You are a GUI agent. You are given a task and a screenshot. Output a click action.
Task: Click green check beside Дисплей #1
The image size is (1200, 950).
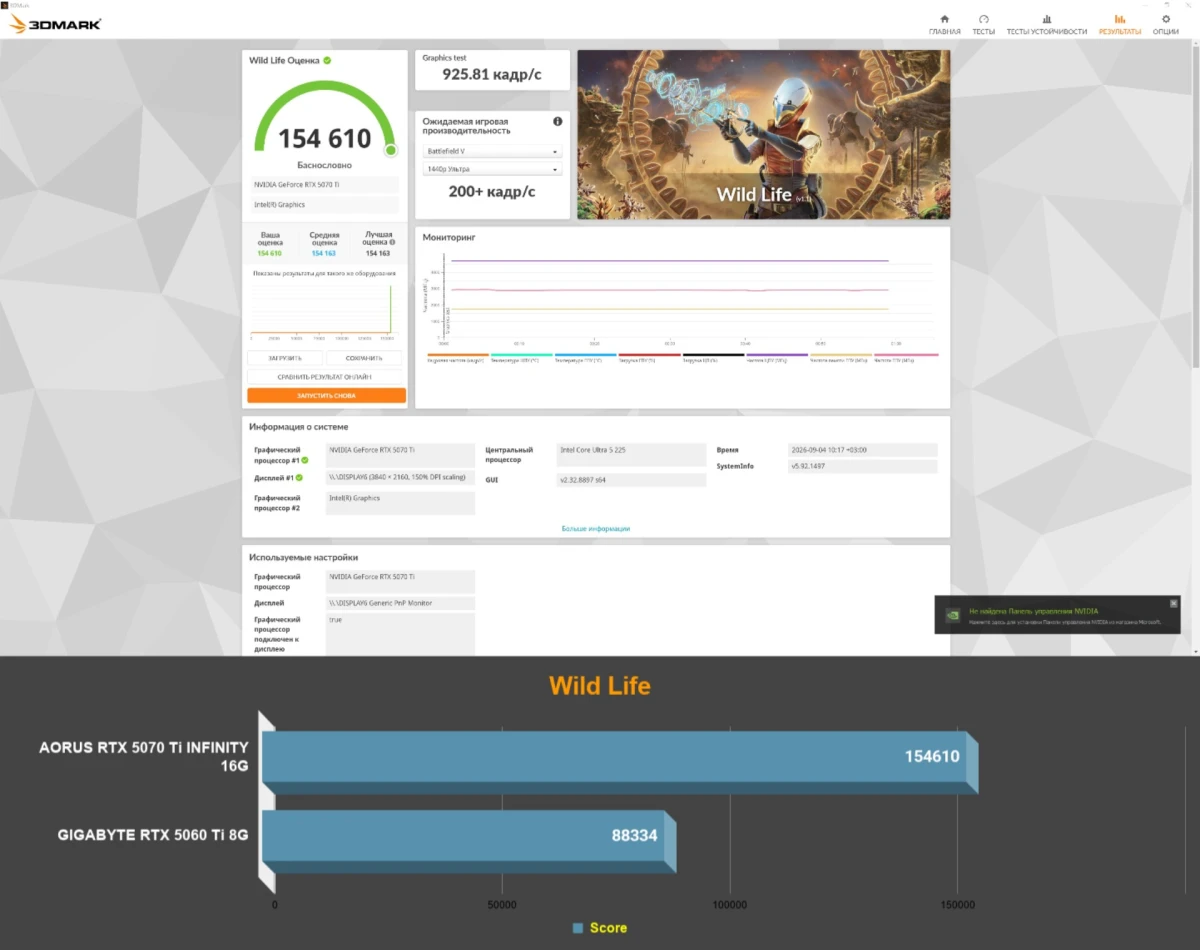tap(298, 477)
